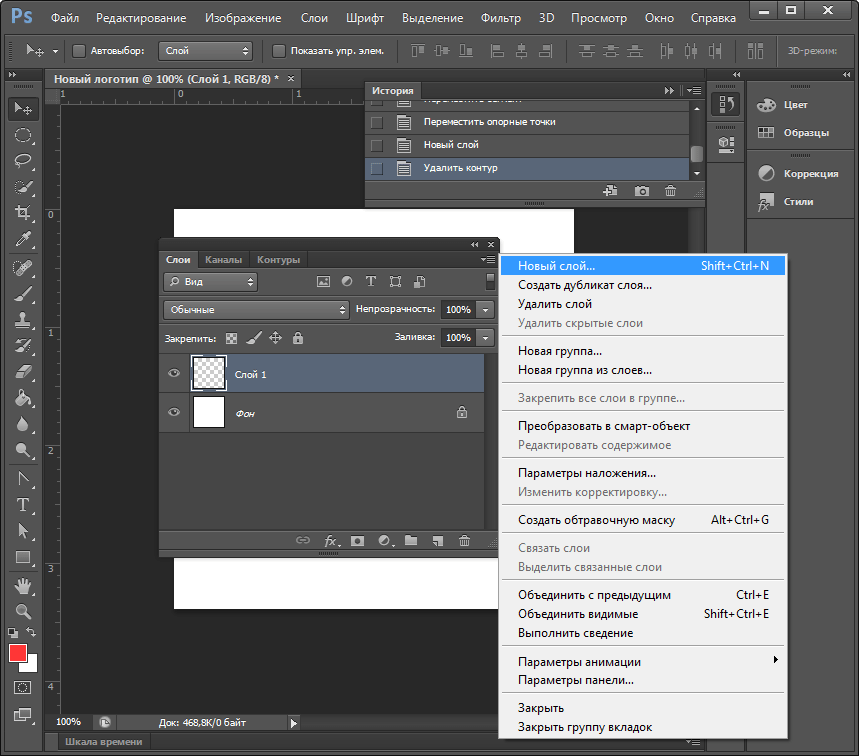The width and height of the screenshot is (859, 756).
Task: Switch to the Каналы tab
Action: coord(223,260)
